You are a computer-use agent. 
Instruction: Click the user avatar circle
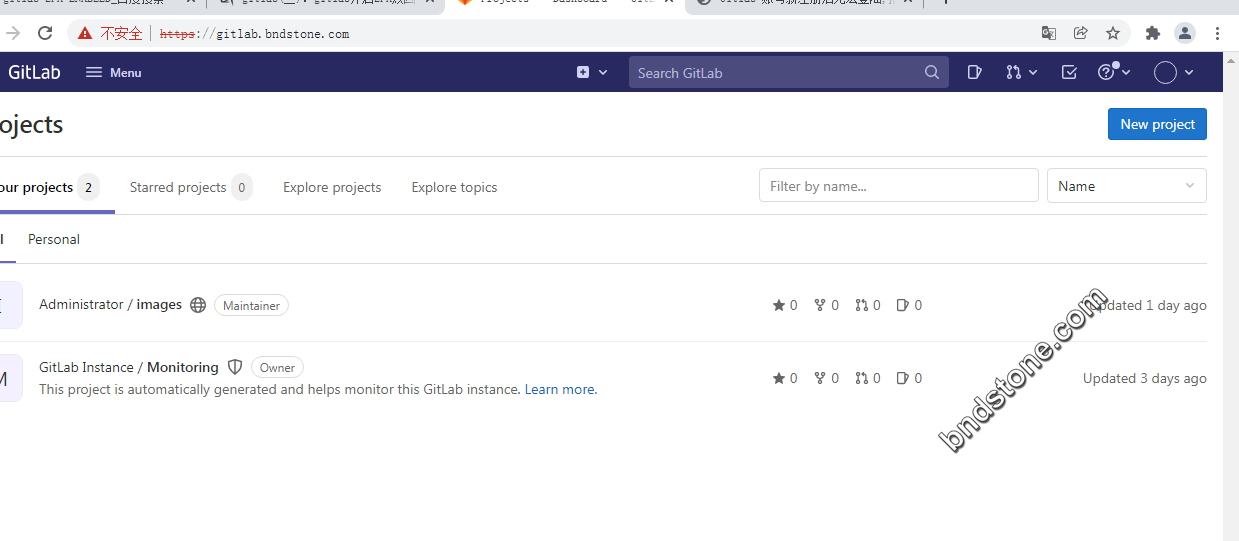[1165, 72]
